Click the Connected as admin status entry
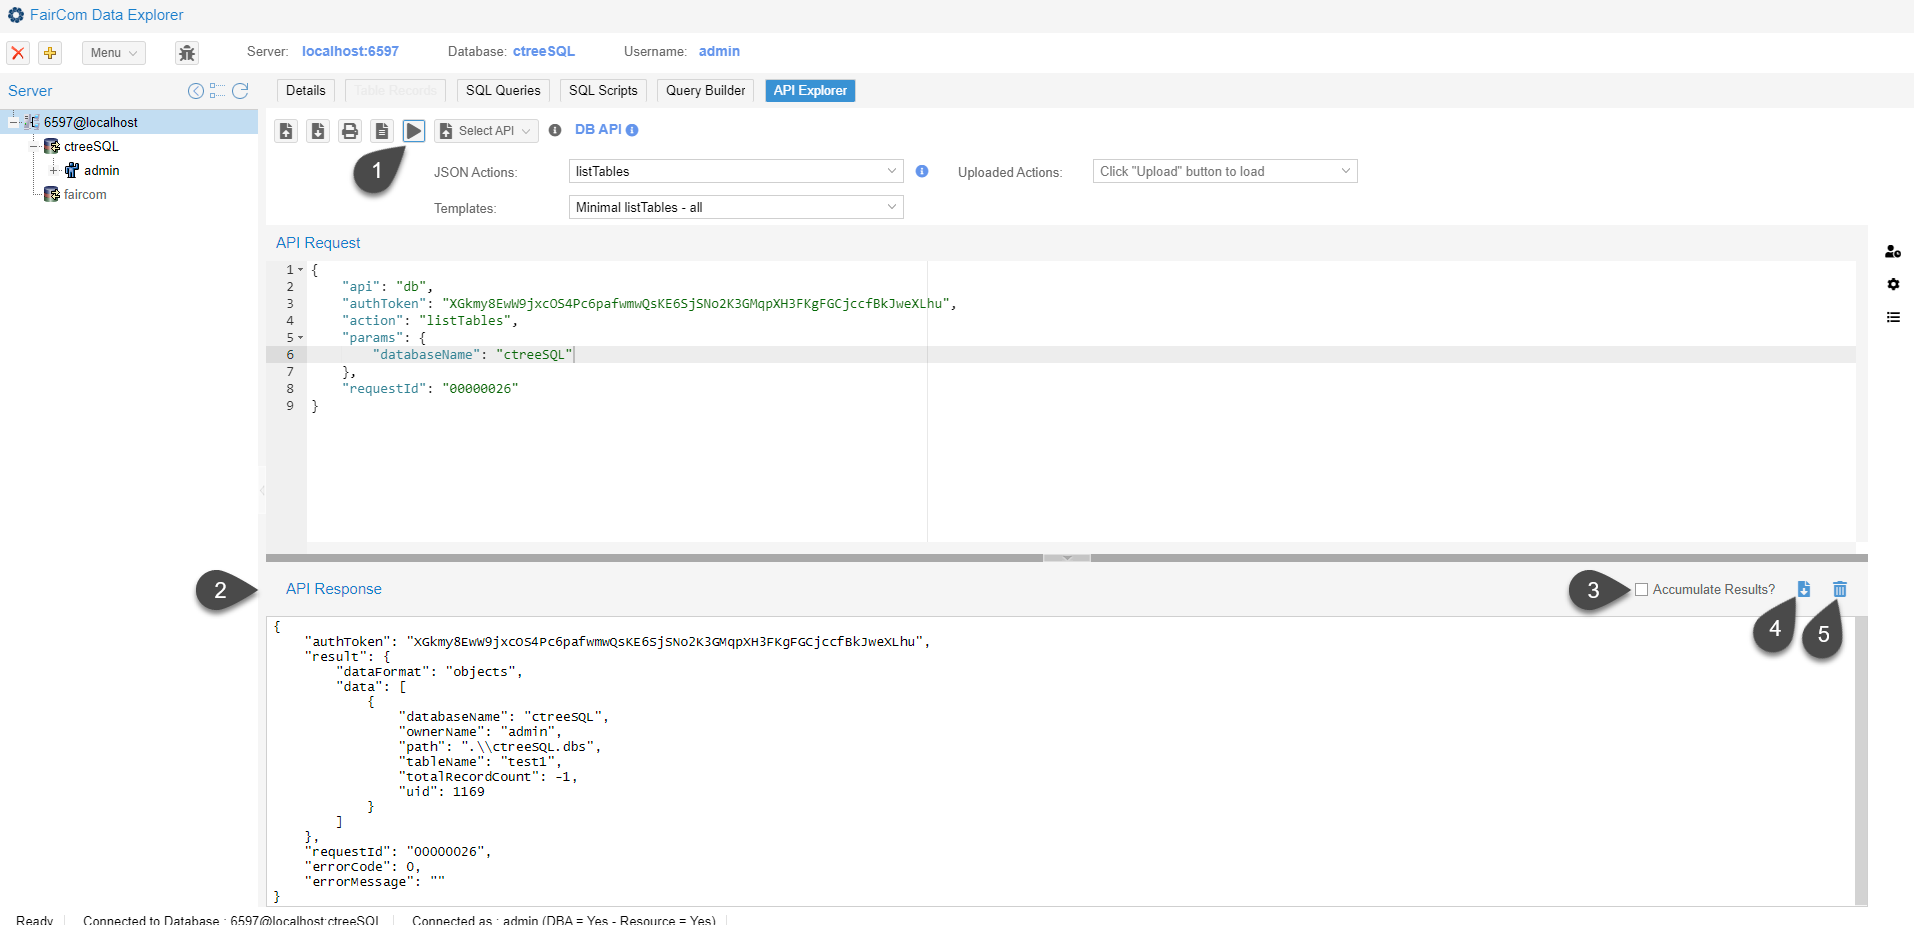This screenshot has height=925, width=1914. [564, 921]
